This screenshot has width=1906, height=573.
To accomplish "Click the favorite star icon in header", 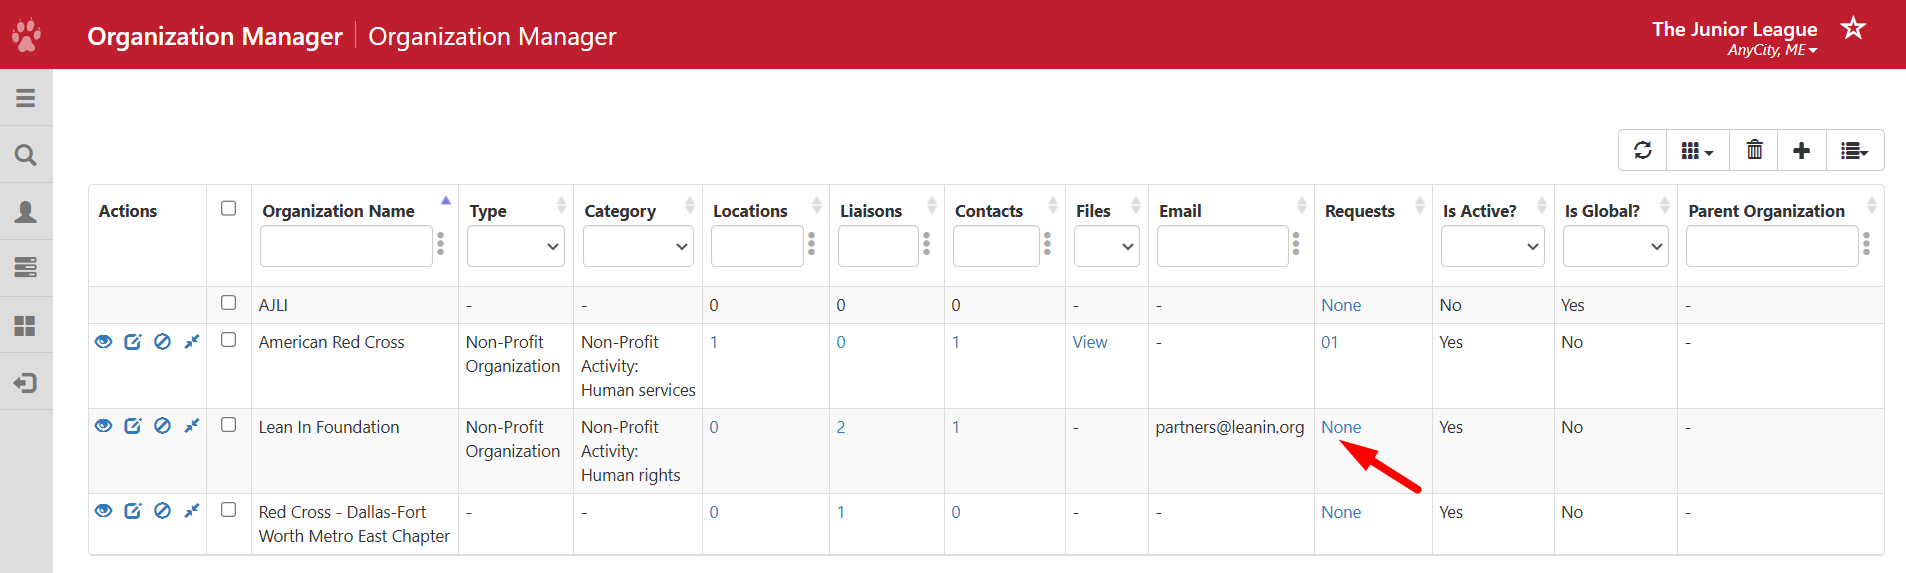I will click(1853, 28).
